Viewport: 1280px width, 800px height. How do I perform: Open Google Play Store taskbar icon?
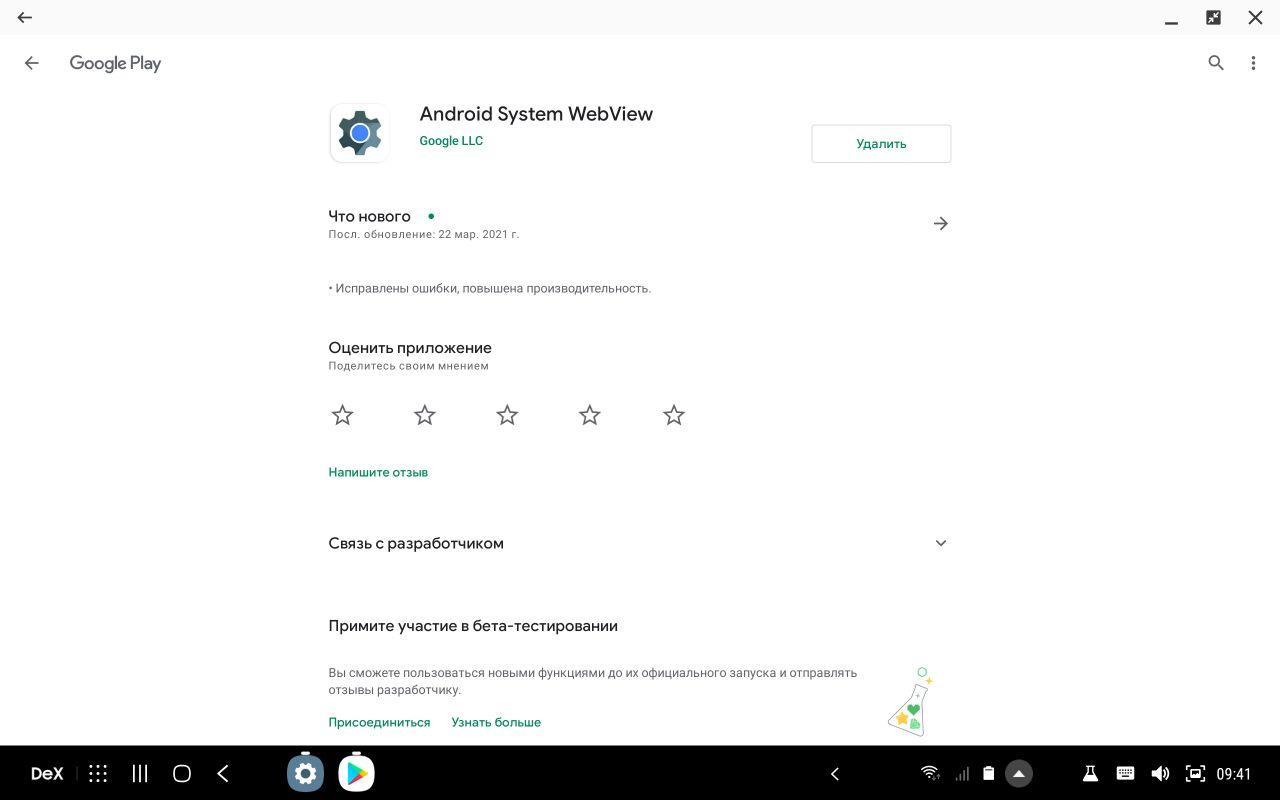(356, 773)
